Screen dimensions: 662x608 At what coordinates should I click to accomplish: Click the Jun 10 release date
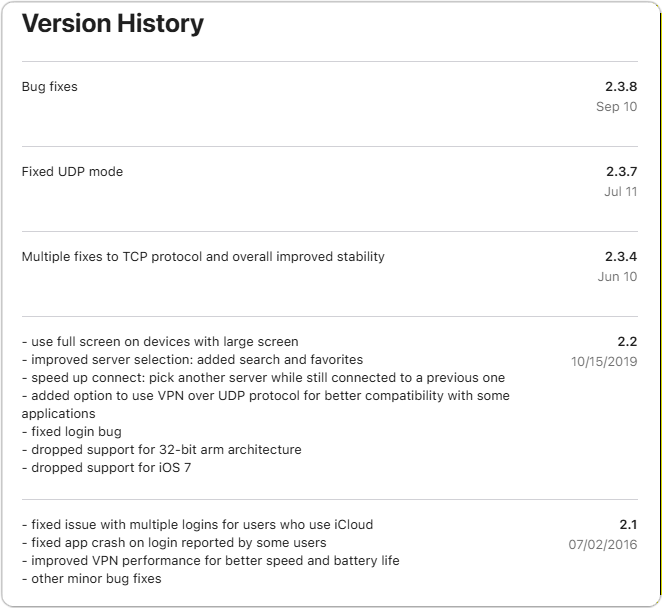tap(617, 277)
